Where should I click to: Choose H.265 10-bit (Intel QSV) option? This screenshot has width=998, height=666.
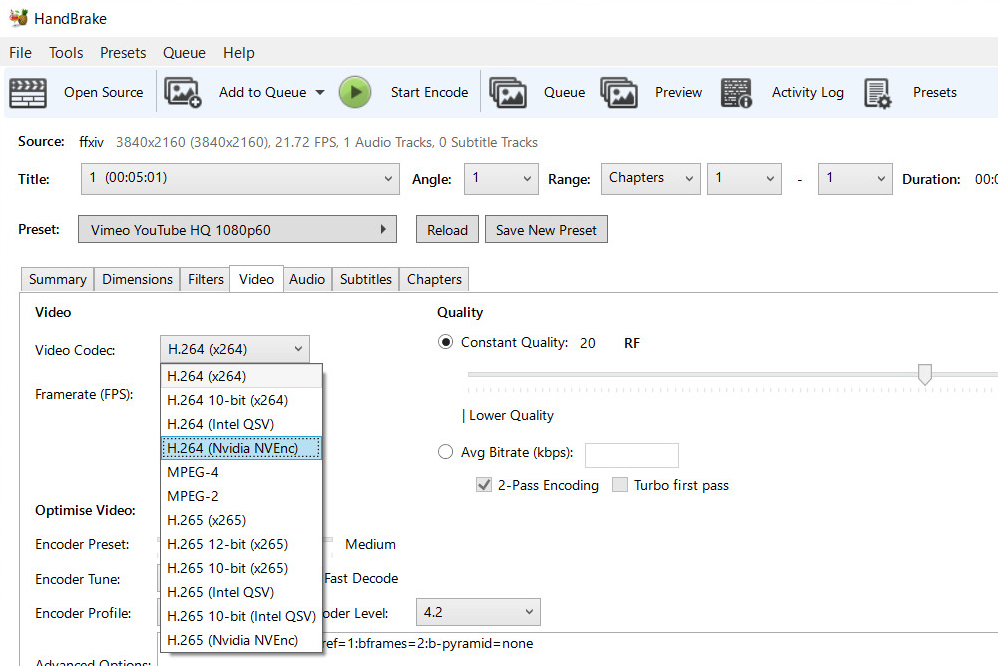click(x=241, y=616)
